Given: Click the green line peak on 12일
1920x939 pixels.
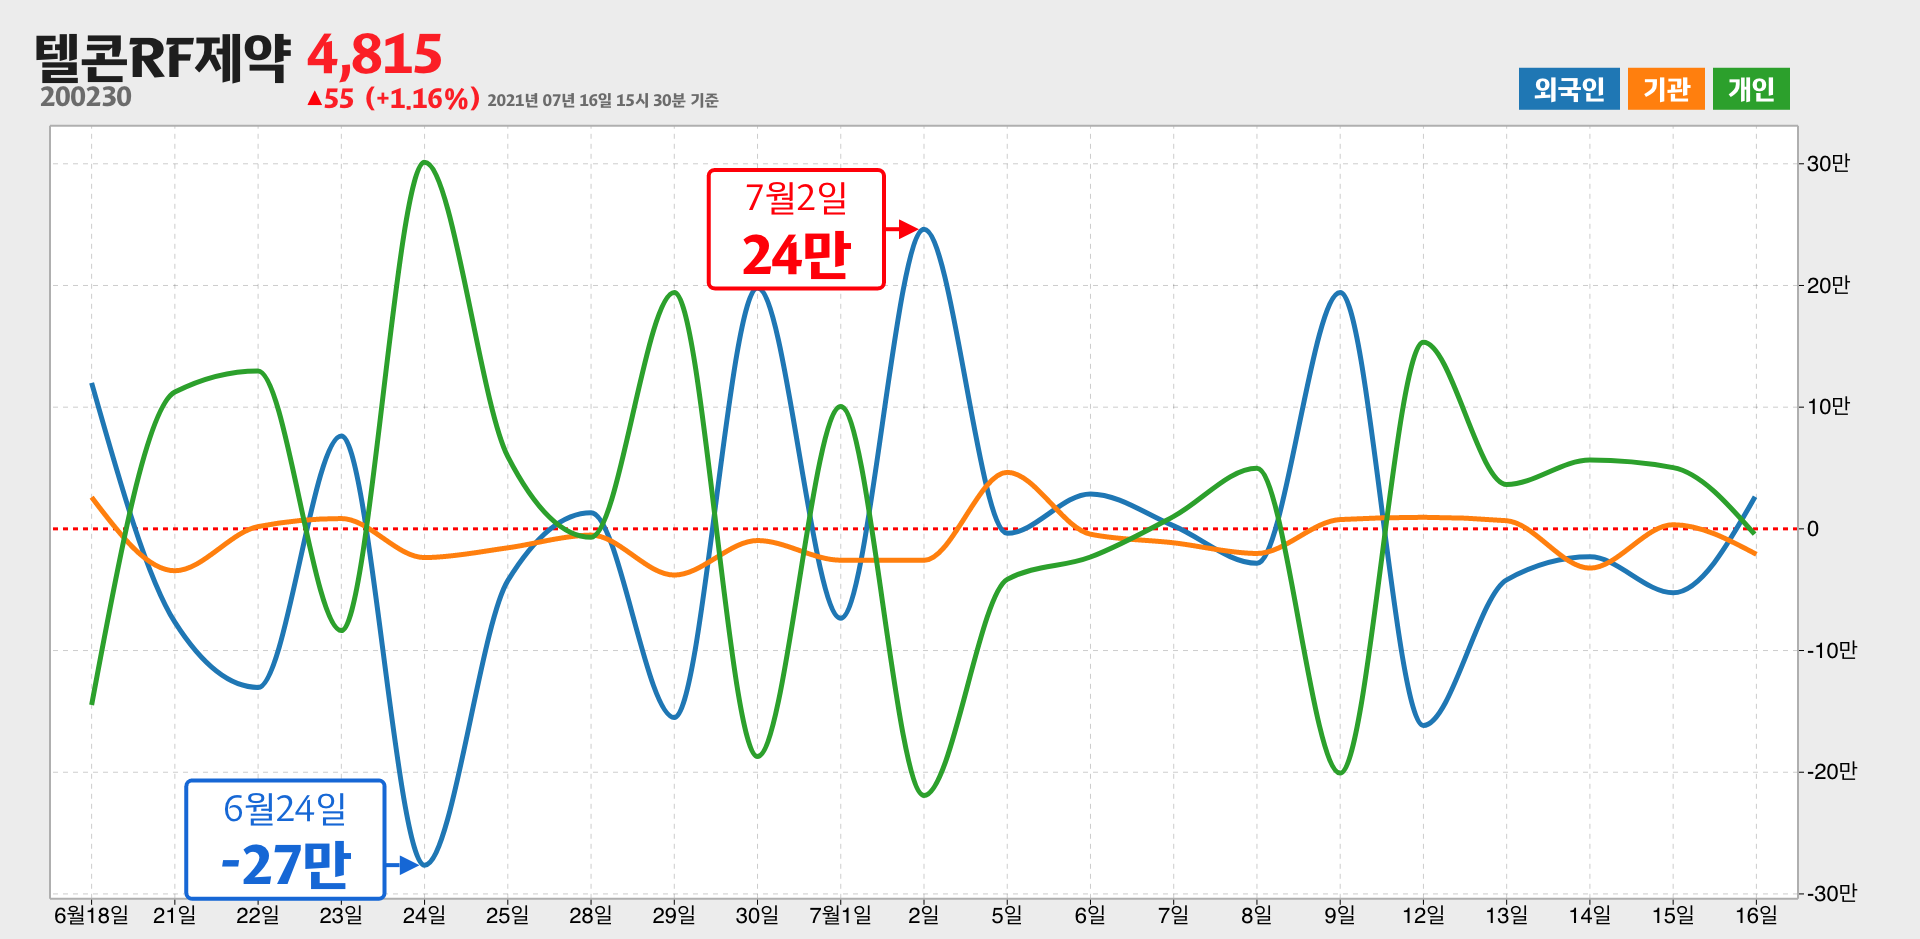Looking at the screenshot, I should 1424,342.
